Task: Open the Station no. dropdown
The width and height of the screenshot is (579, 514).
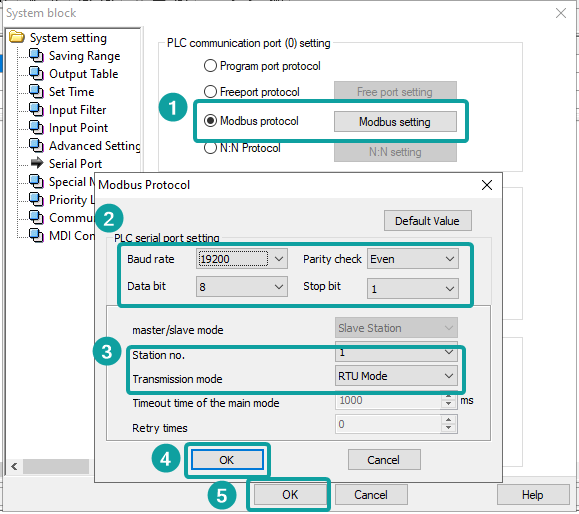Action: pyautogui.click(x=396, y=352)
